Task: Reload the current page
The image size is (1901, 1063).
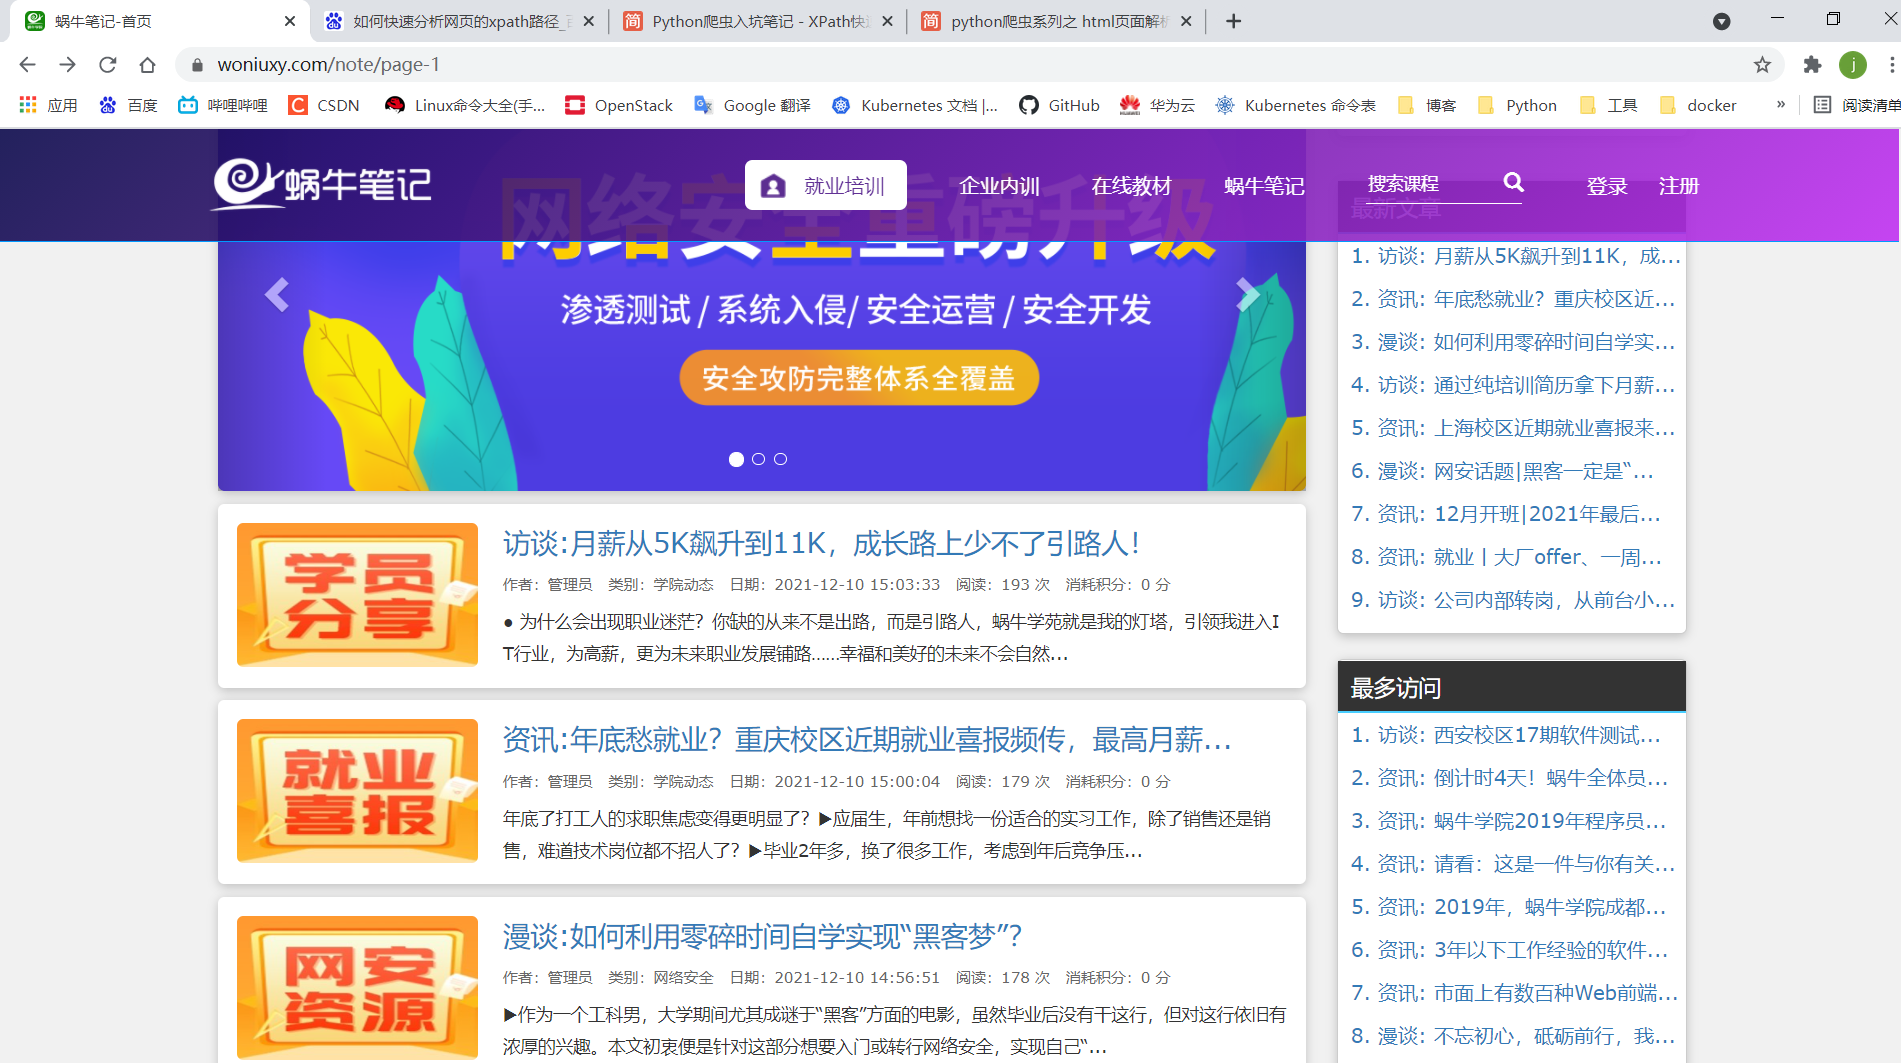Action: point(107,65)
